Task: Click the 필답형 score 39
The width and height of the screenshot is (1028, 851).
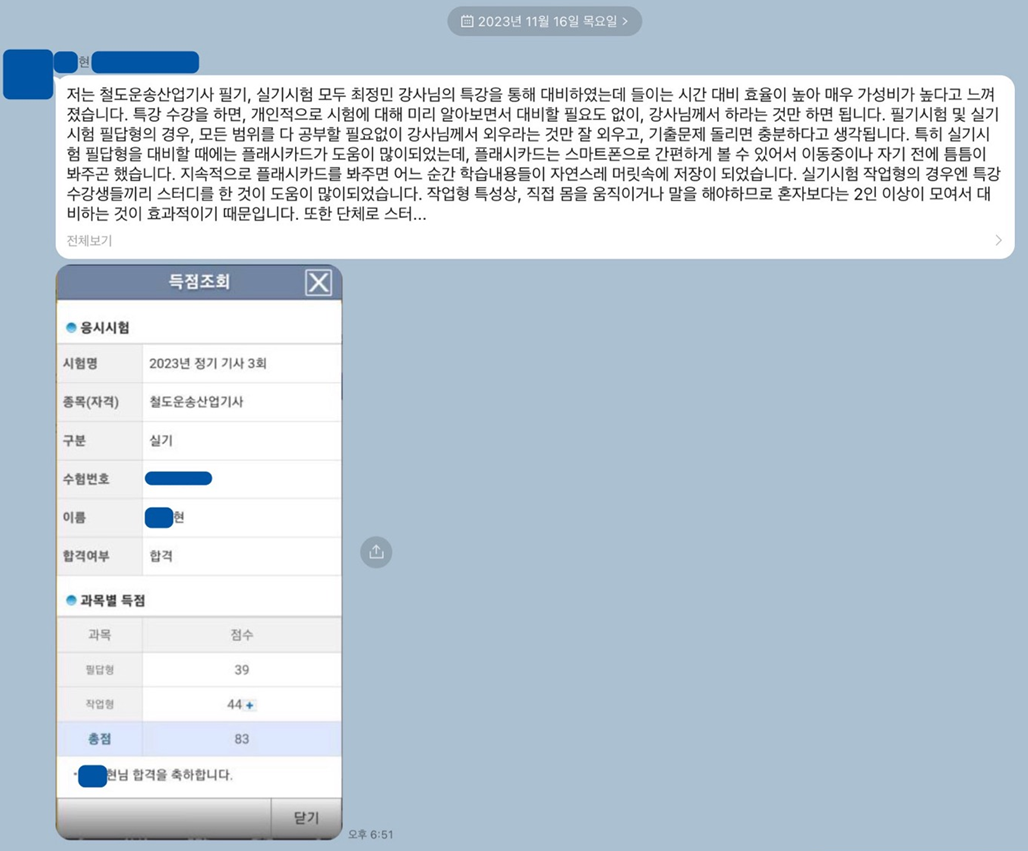Action: click(x=242, y=669)
